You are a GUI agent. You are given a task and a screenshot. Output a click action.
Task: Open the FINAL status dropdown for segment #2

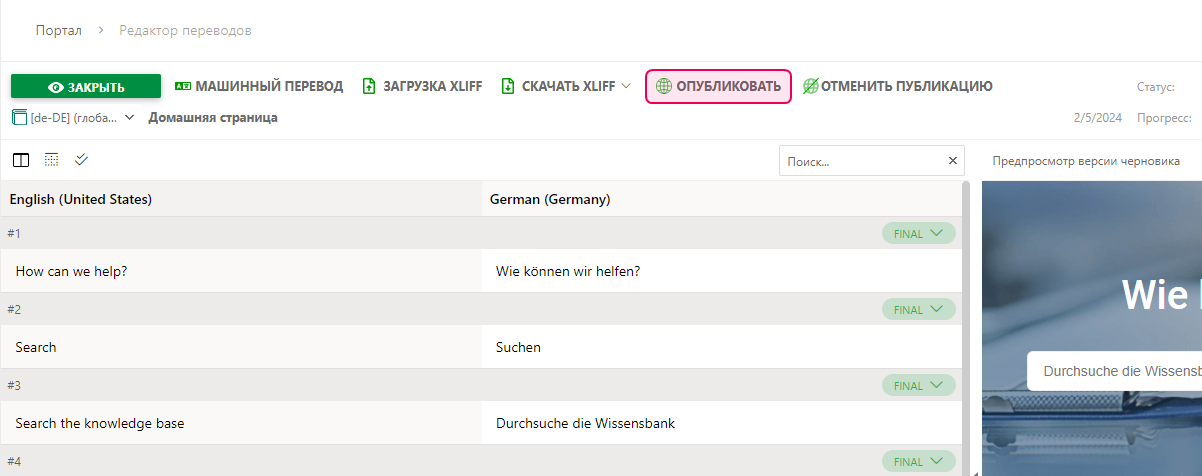pos(918,310)
